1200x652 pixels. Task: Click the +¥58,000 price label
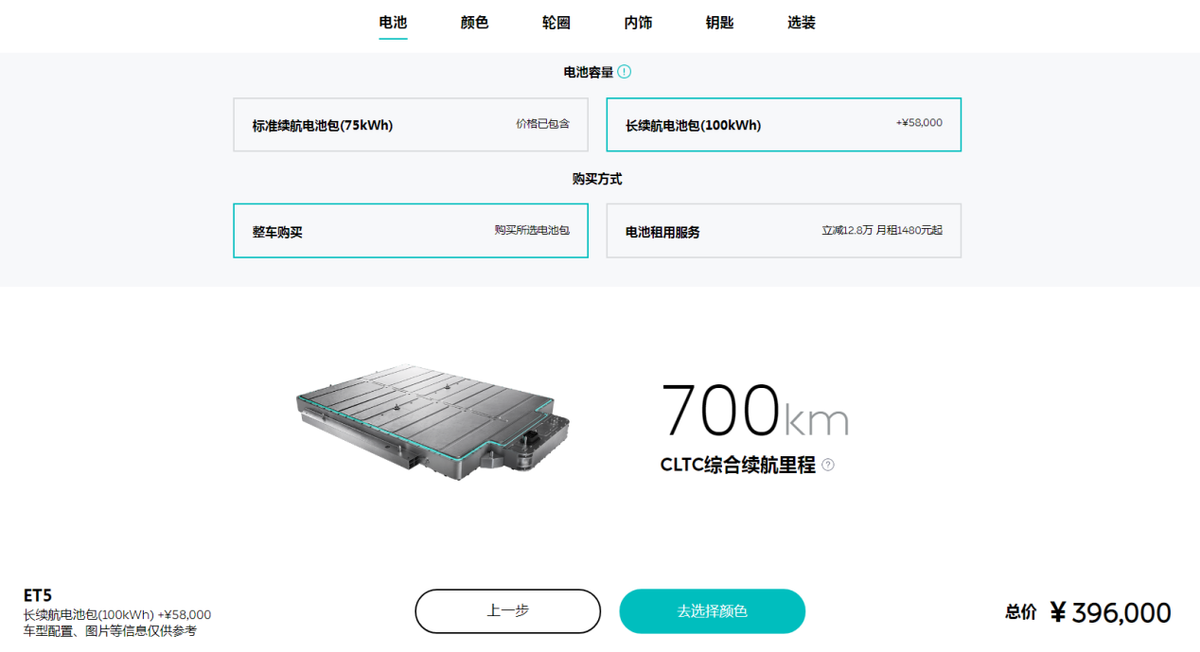919,122
